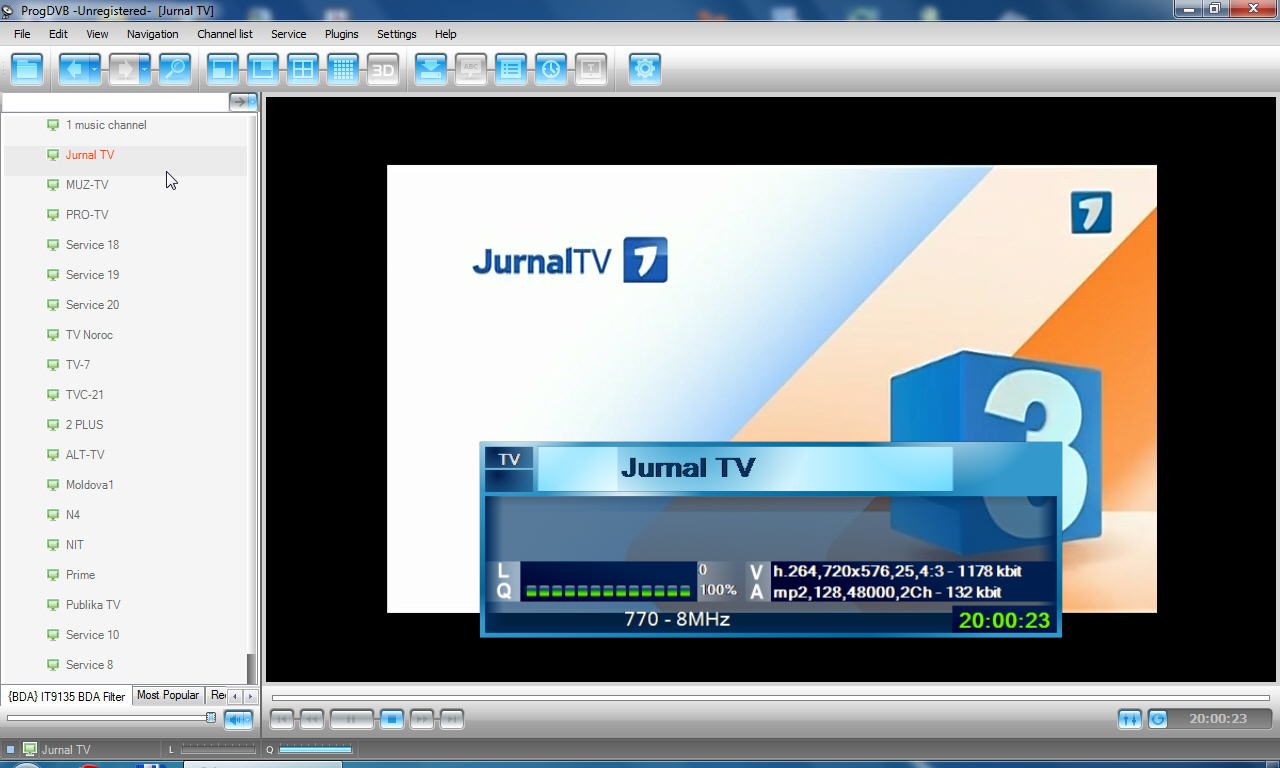This screenshot has width=1280, height=768.
Task: Click the skip to start playback button
Action: click(282, 719)
